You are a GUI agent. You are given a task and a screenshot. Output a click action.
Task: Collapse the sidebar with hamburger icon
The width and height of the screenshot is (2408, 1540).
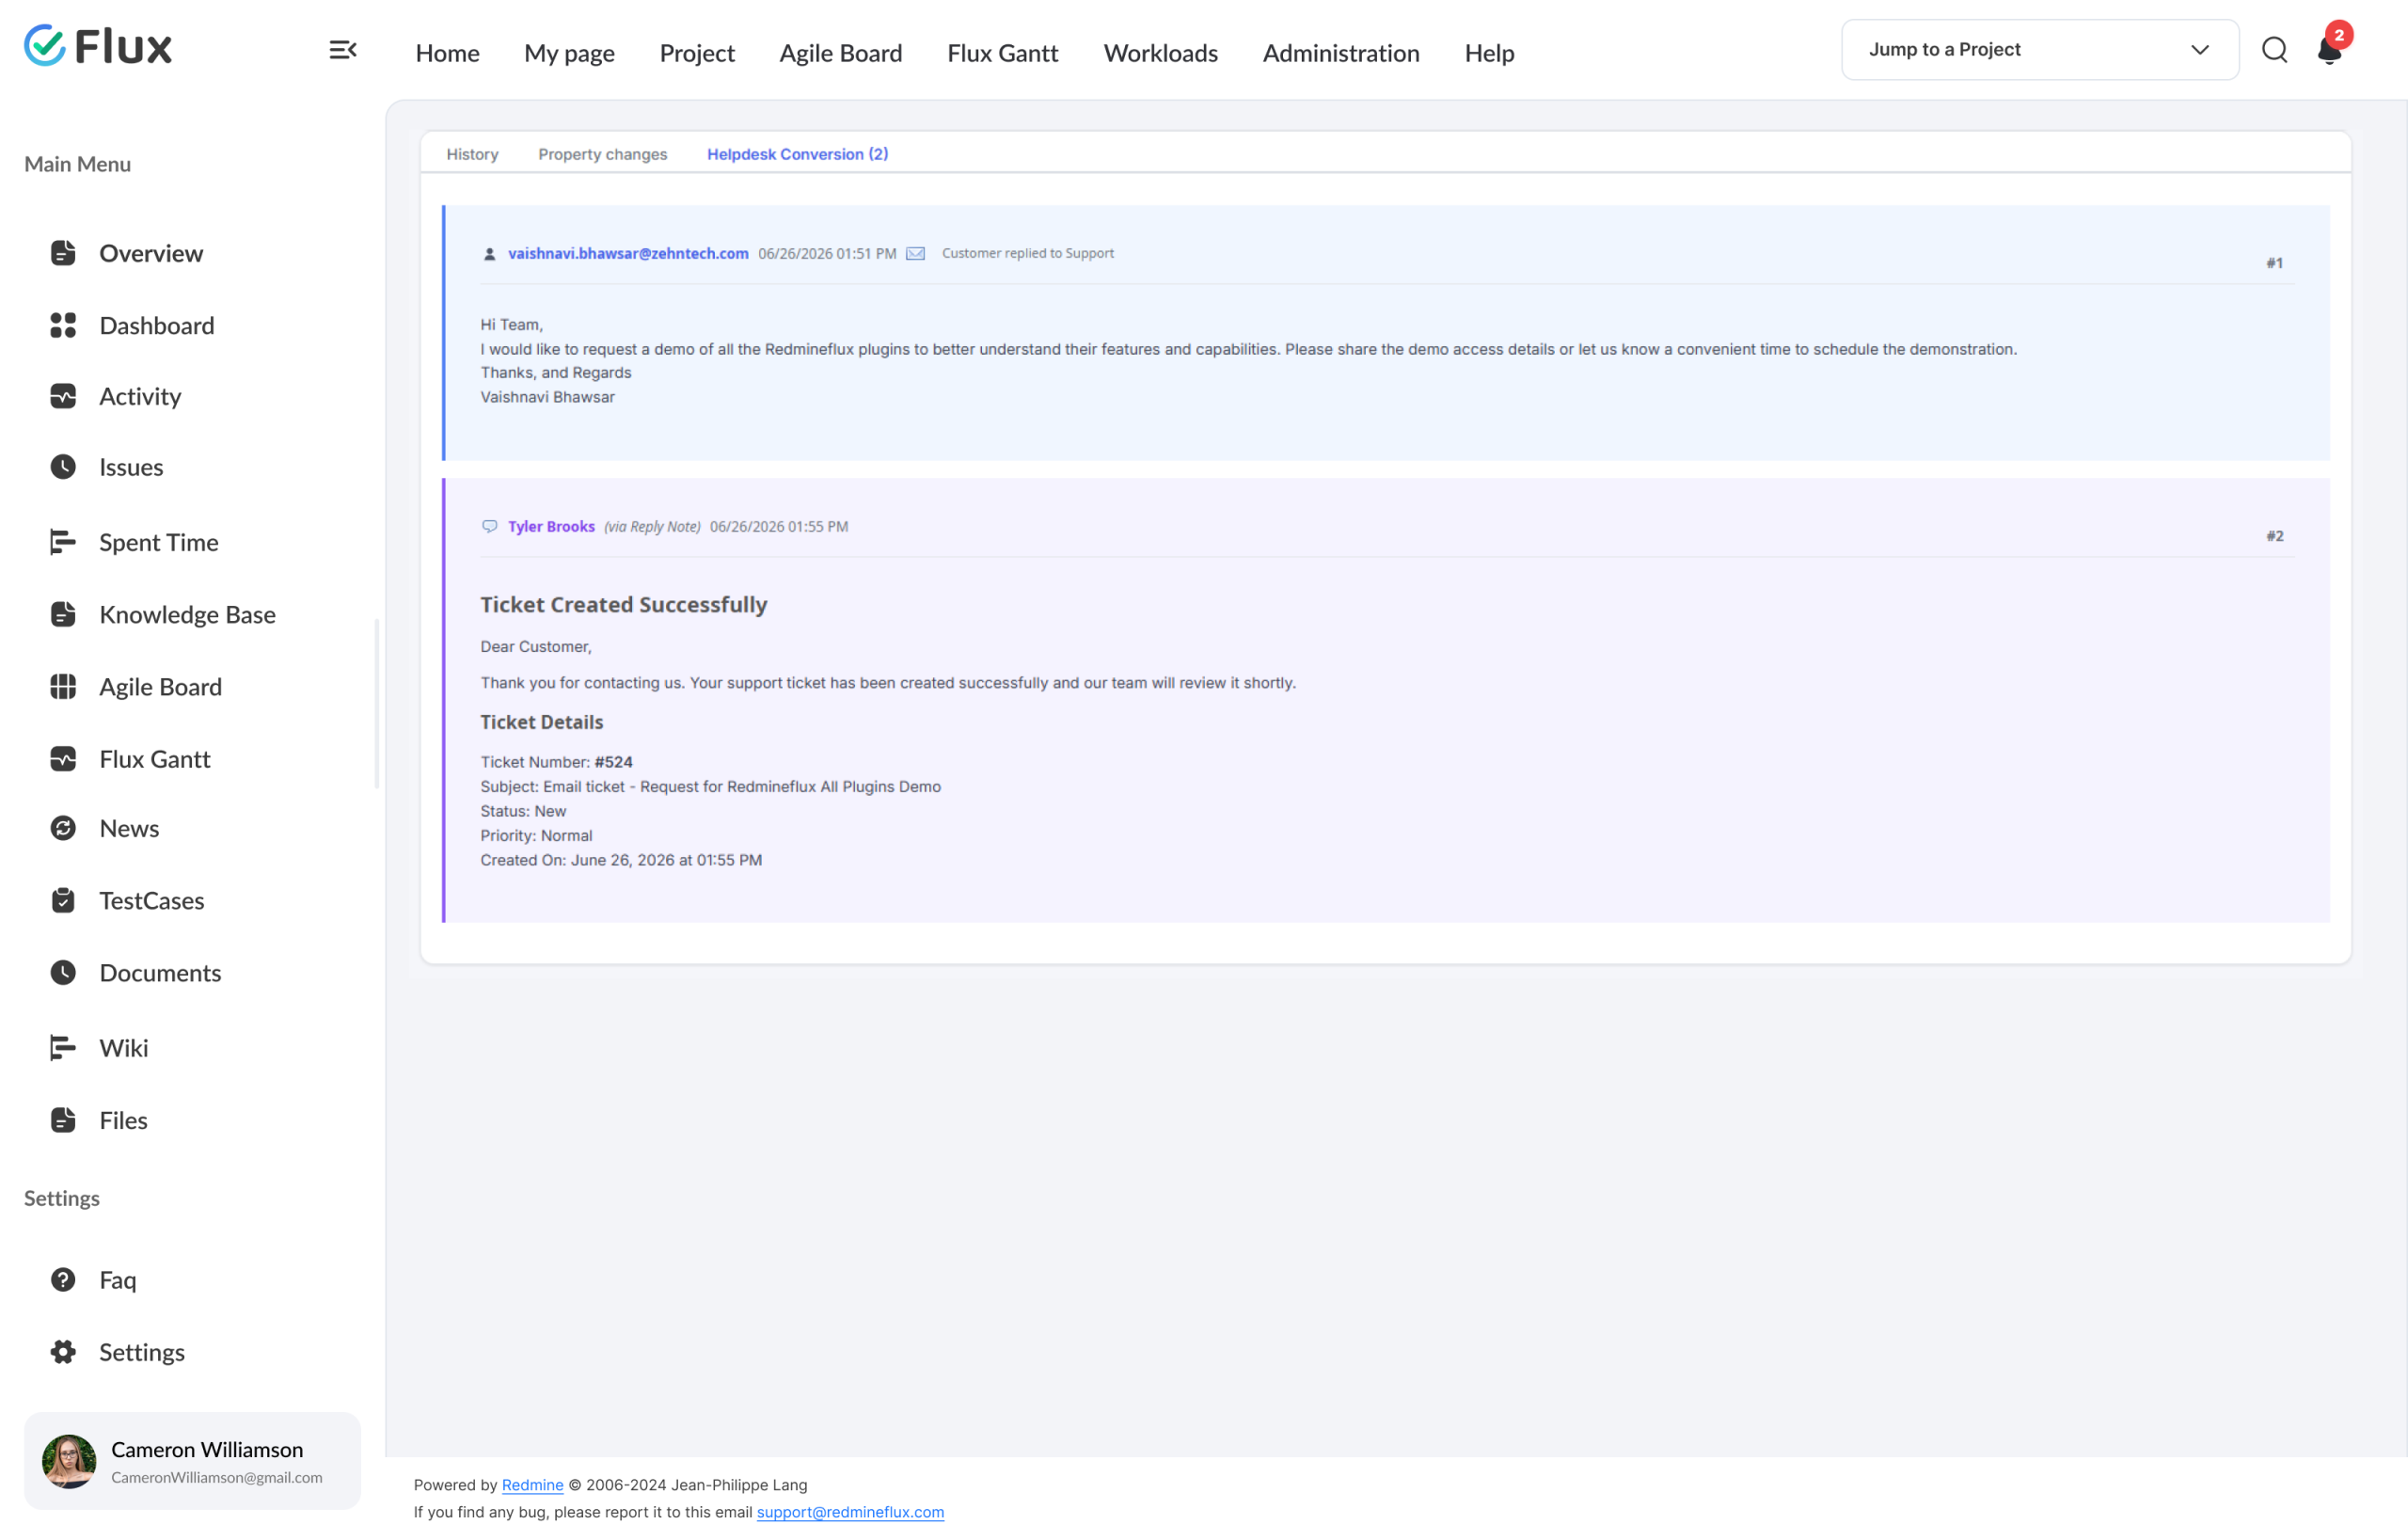[343, 50]
